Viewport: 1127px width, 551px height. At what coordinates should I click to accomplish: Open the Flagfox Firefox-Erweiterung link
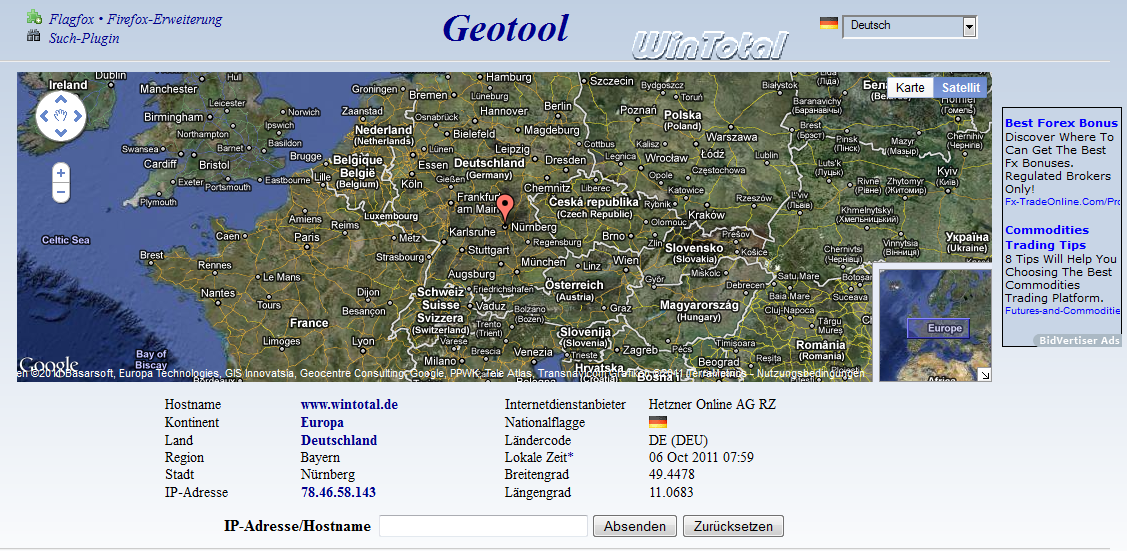(135, 19)
